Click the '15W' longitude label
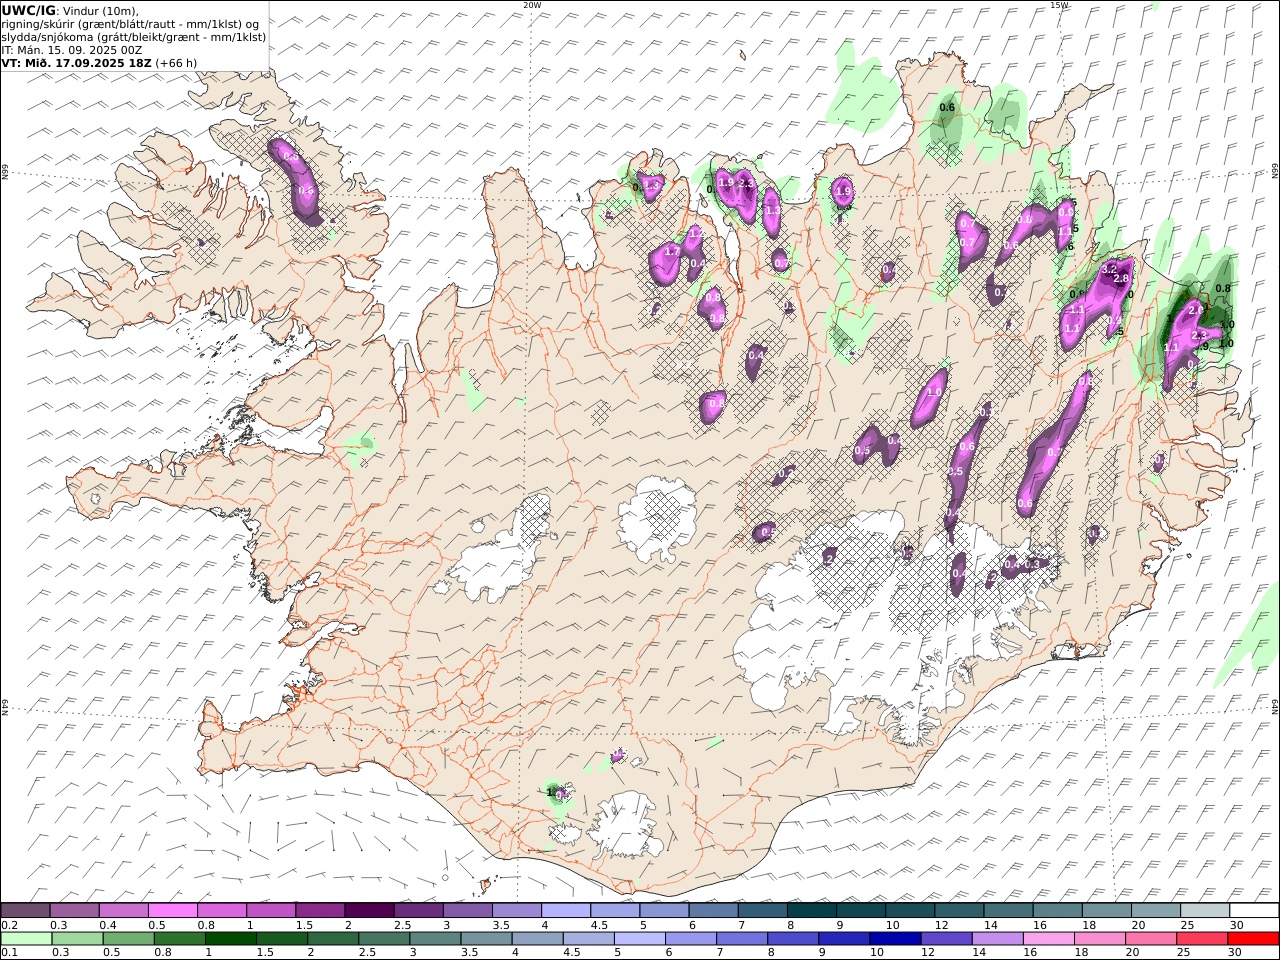 click(x=1059, y=5)
